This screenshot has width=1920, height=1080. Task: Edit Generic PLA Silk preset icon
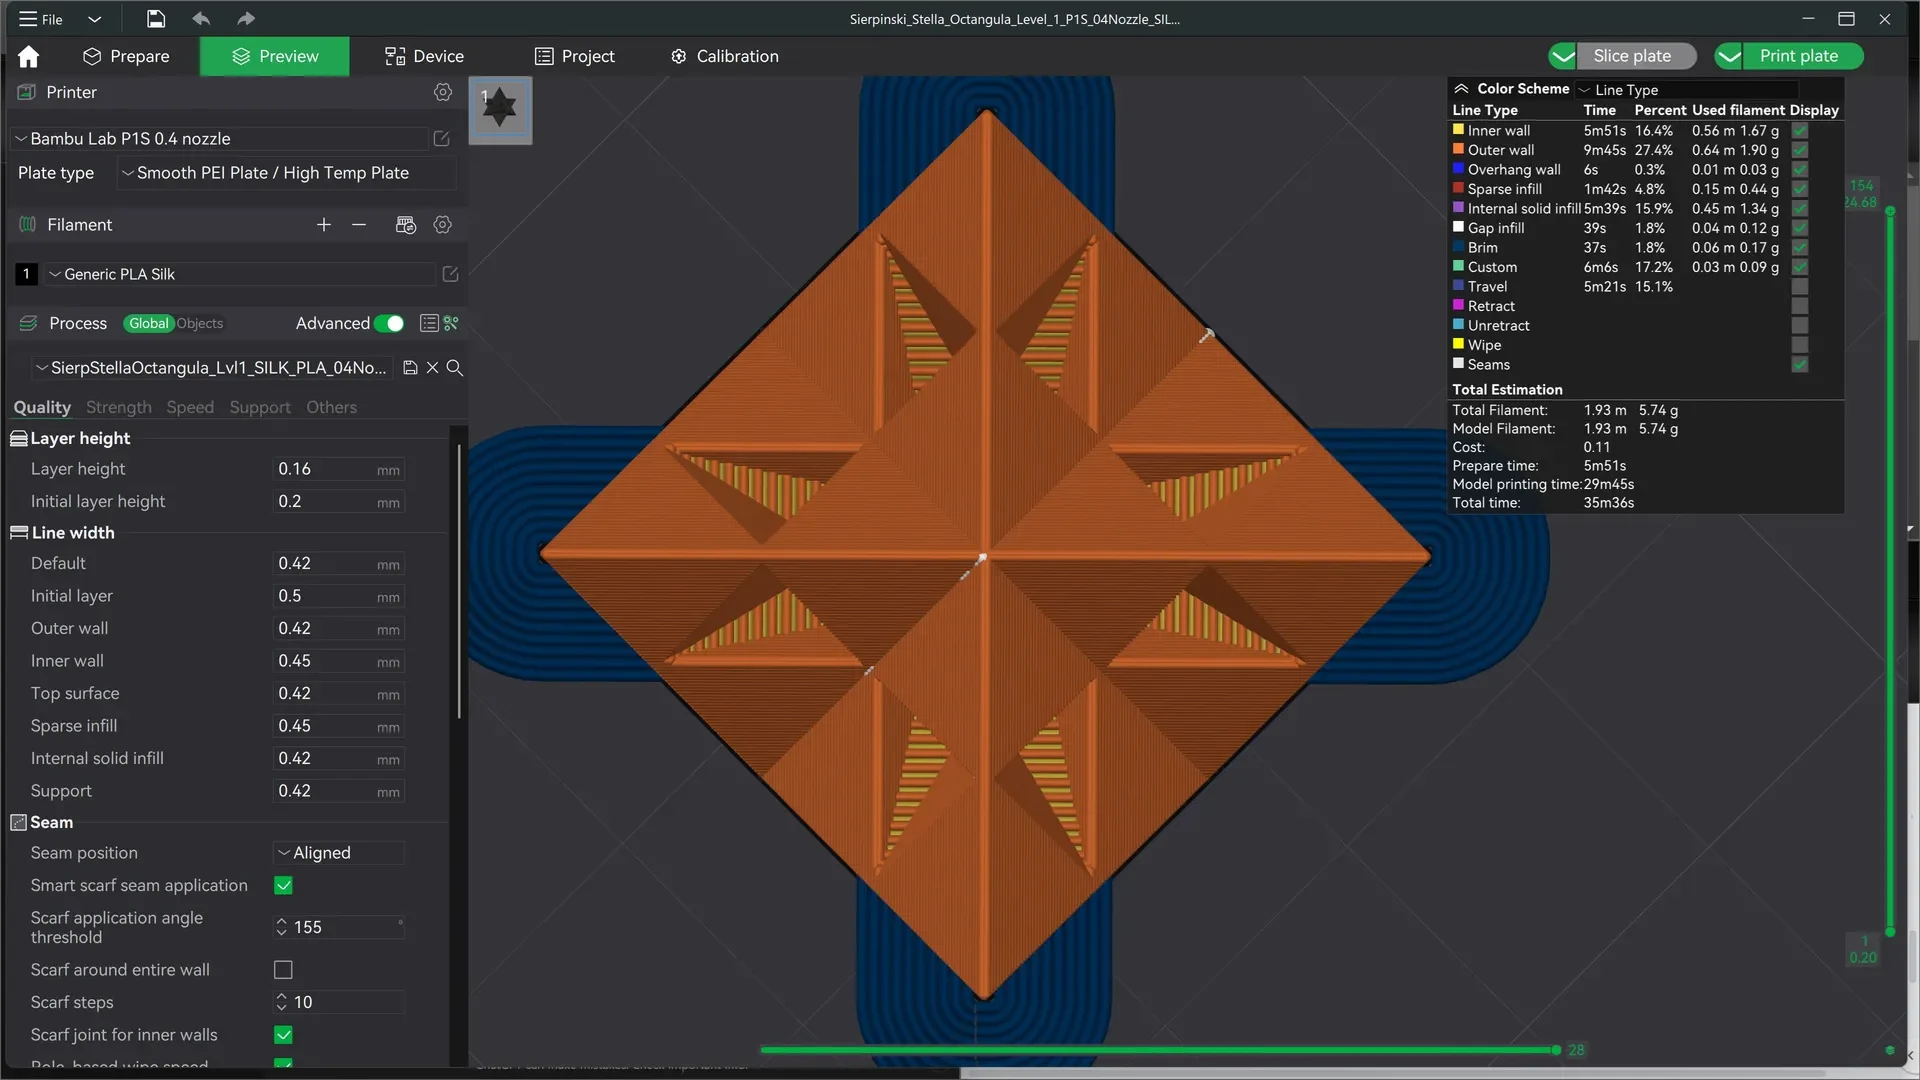pos(450,274)
